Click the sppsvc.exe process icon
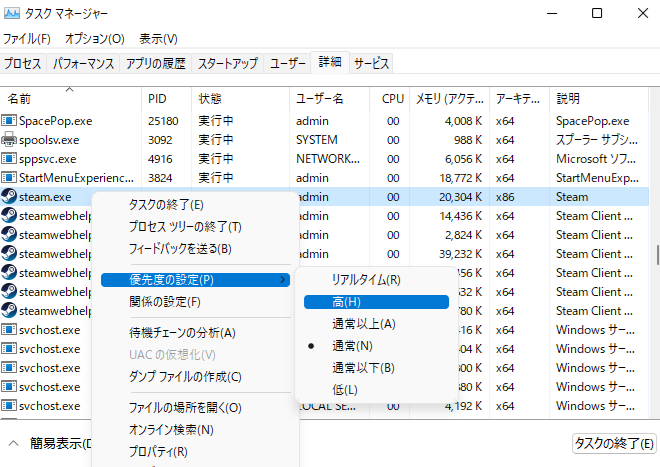Viewport: 660px width, 467px height. 9,159
